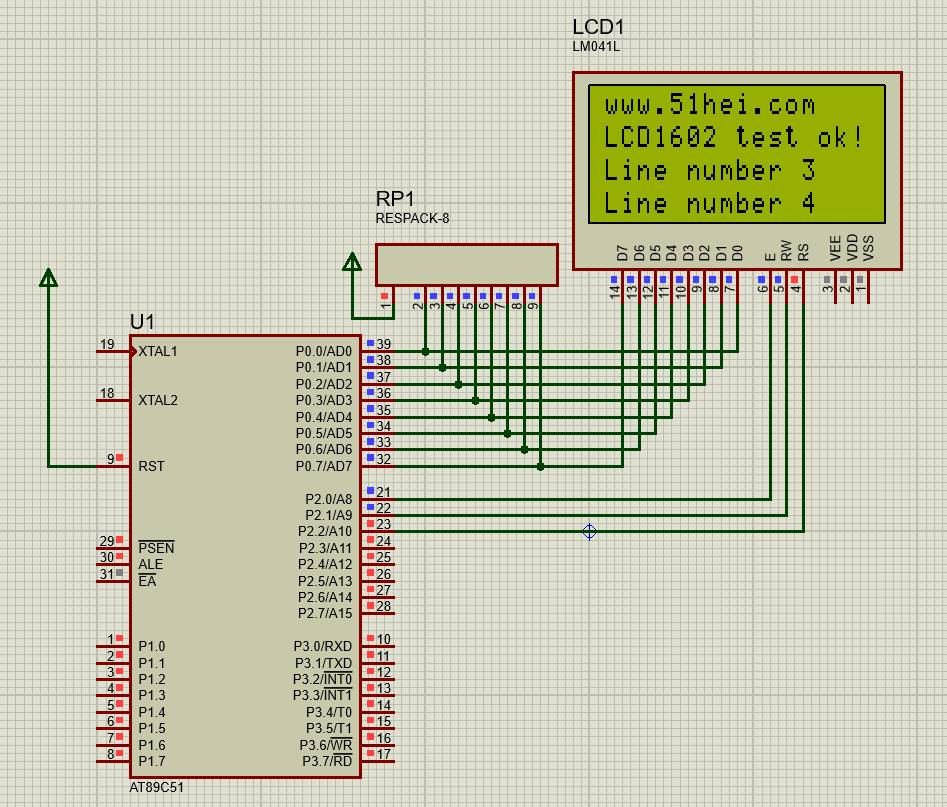Click the 'Line number 4' LCD text
The height and width of the screenshot is (807, 947).
pos(710,203)
